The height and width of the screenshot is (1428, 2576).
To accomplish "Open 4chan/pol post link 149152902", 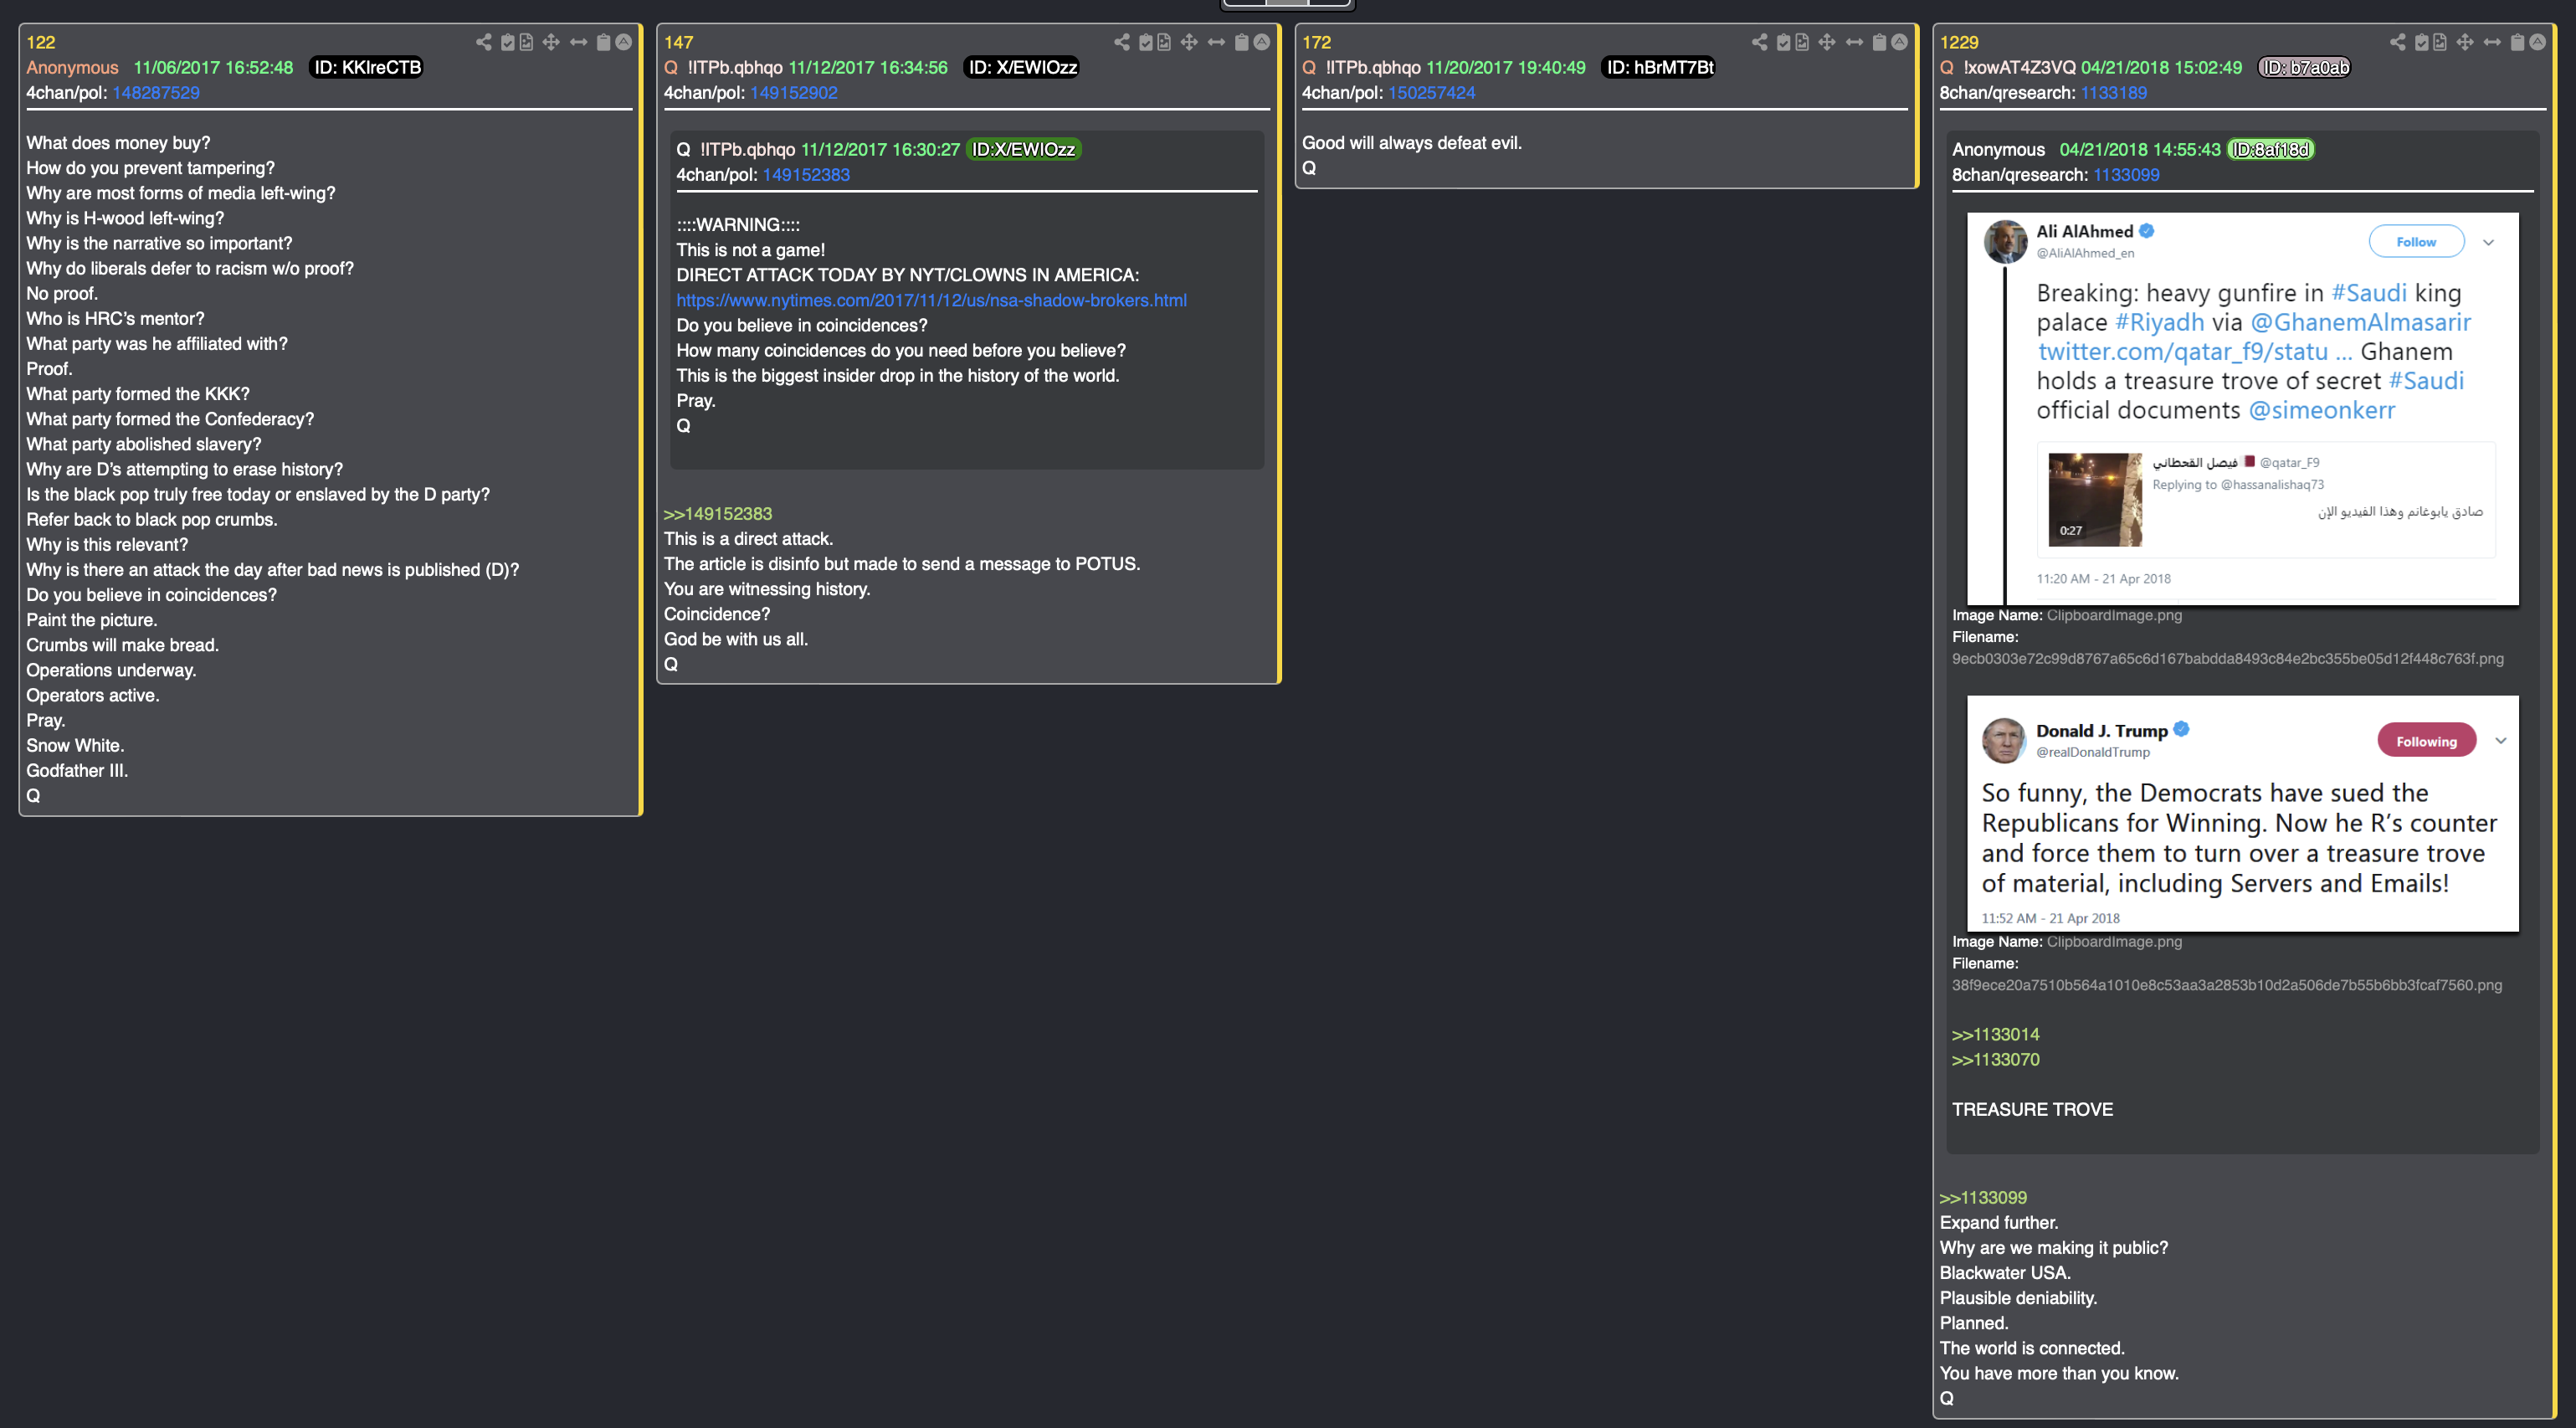I will click(794, 93).
